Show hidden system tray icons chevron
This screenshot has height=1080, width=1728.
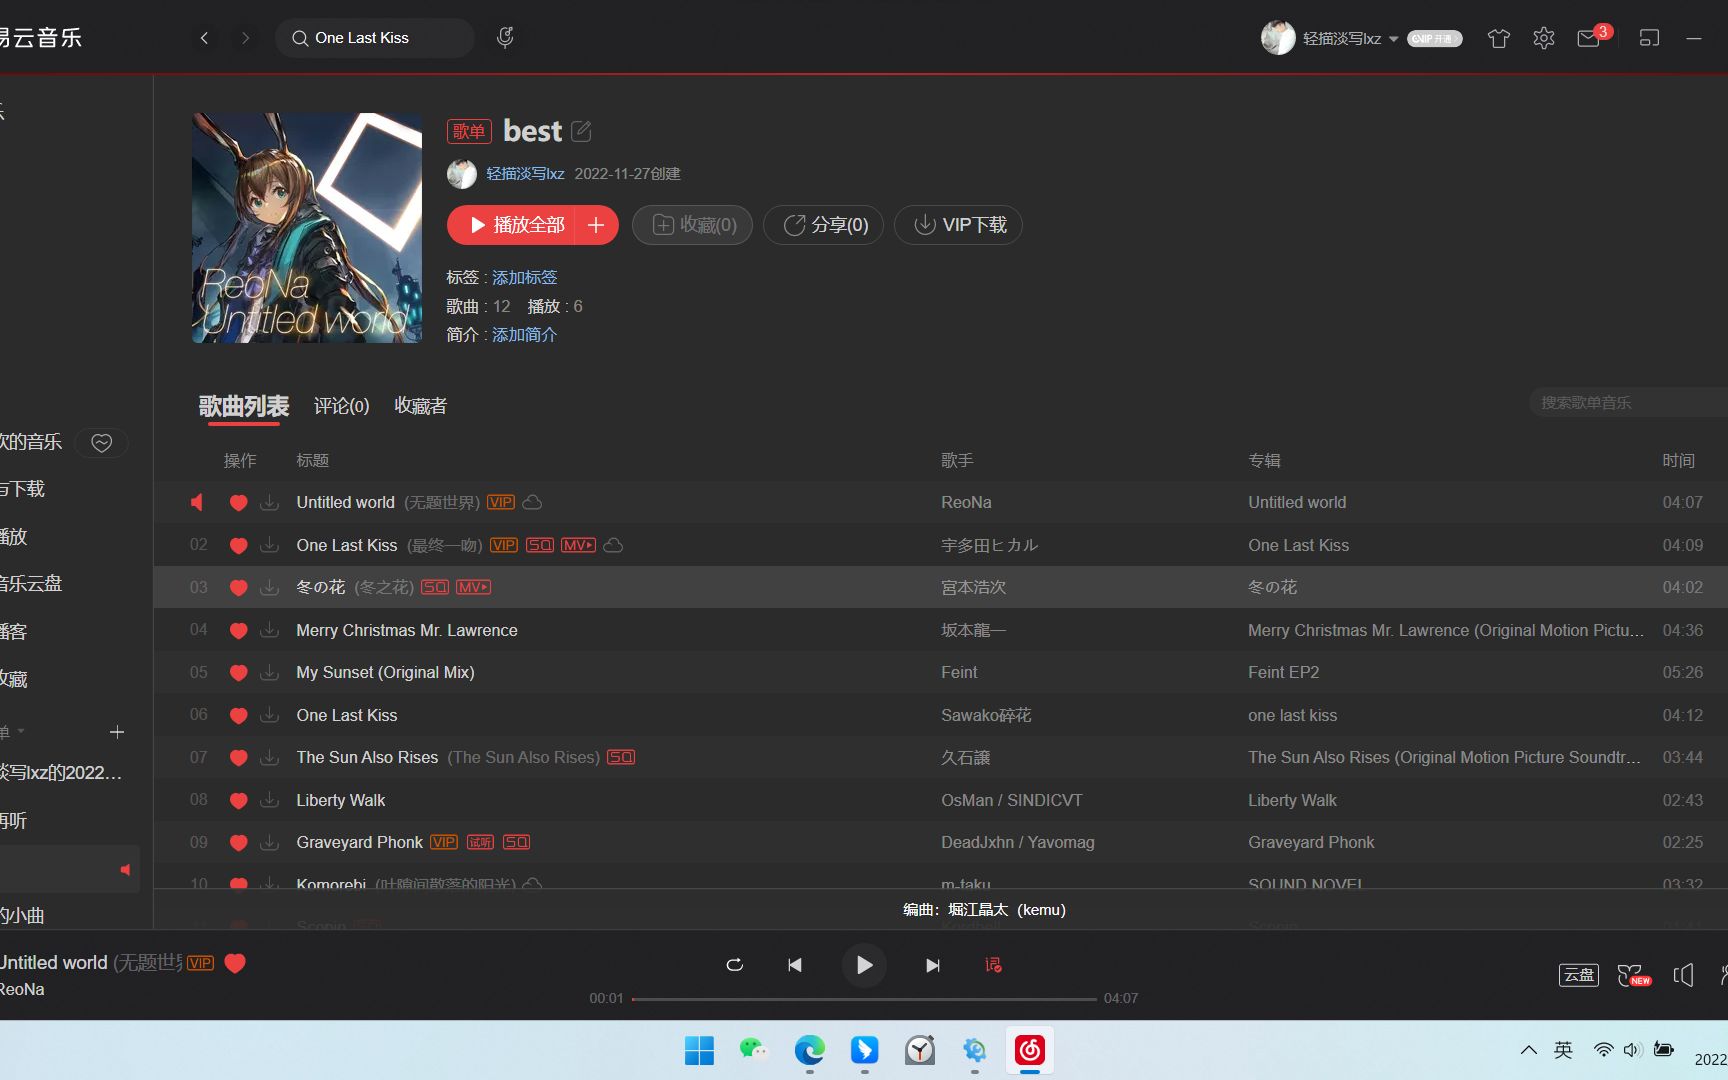click(x=1528, y=1049)
